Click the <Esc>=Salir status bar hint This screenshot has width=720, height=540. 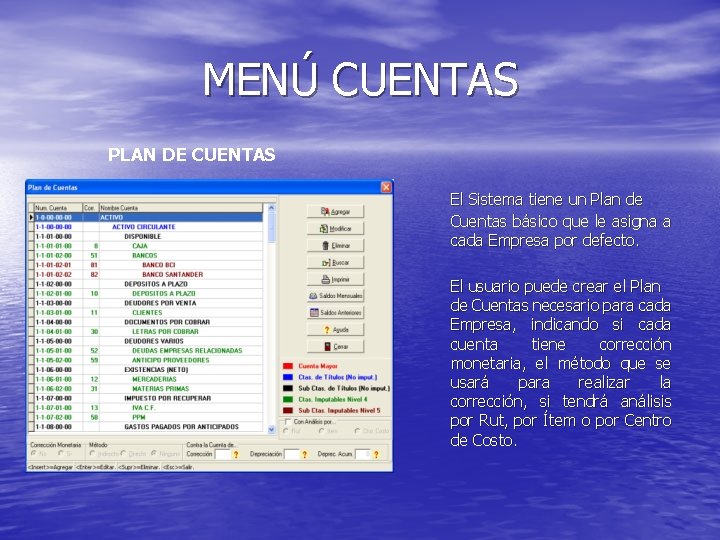pos(179,467)
